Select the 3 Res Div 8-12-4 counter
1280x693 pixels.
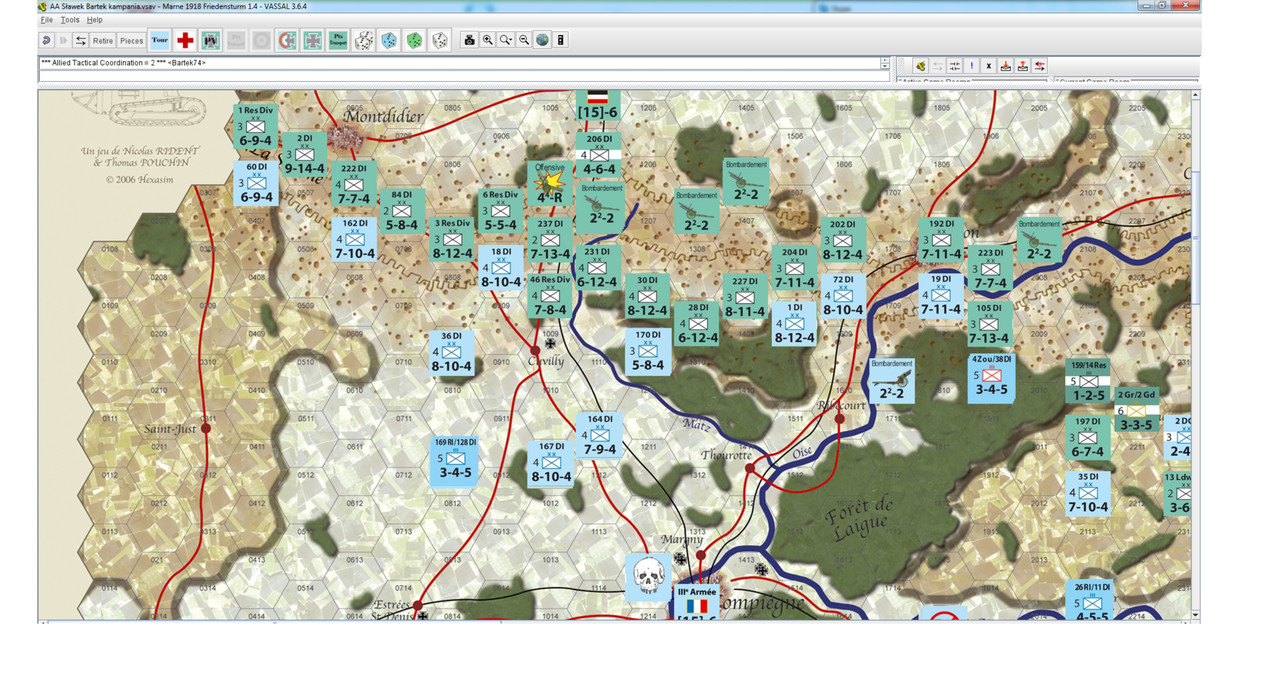[452, 239]
